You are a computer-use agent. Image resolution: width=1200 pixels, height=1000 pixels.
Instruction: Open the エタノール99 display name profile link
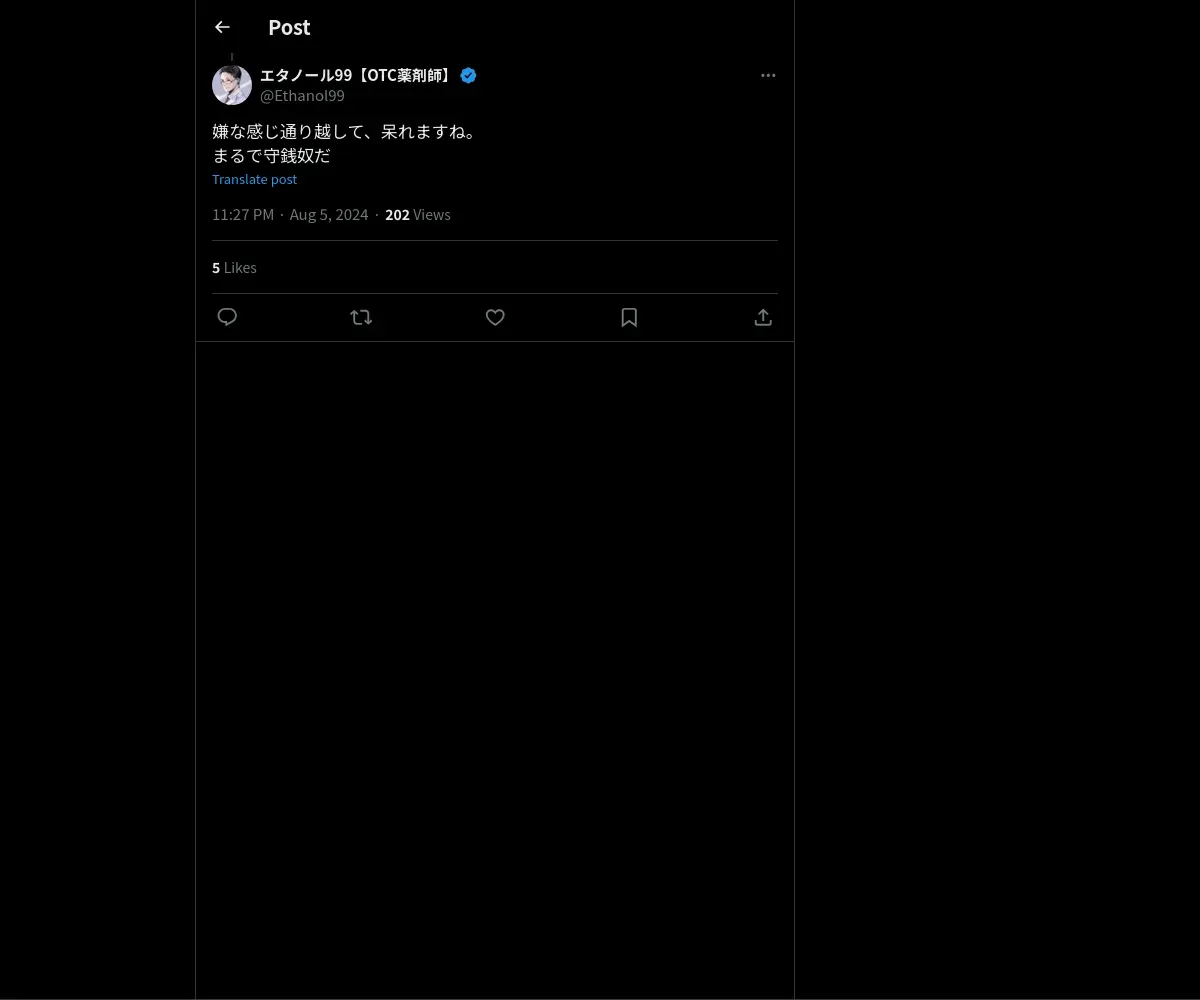click(x=357, y=75)
